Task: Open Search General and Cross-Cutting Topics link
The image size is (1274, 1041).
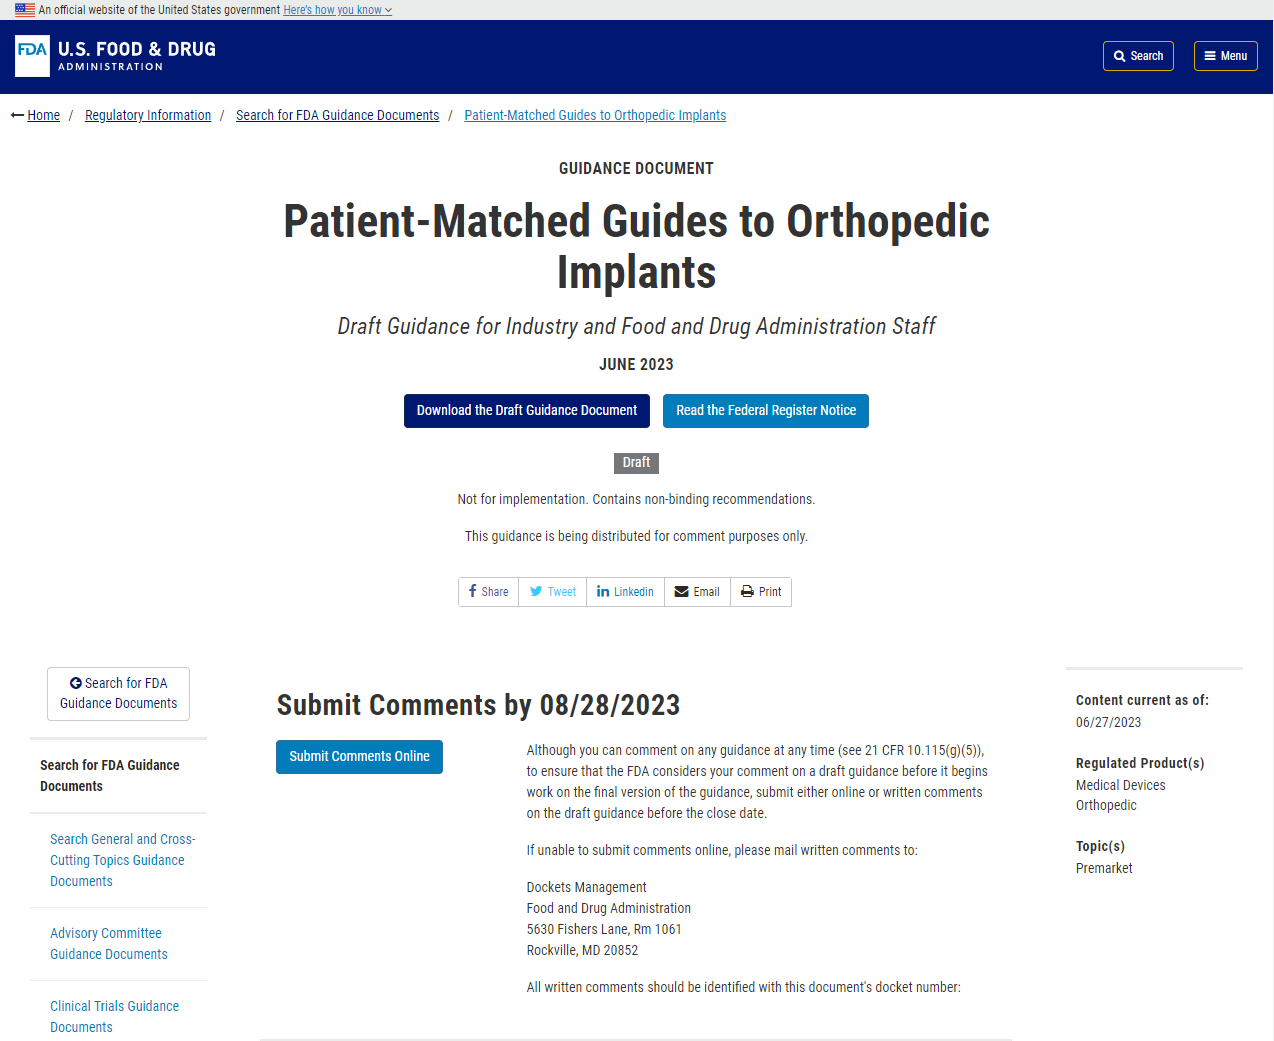Action: pos(122,860)
